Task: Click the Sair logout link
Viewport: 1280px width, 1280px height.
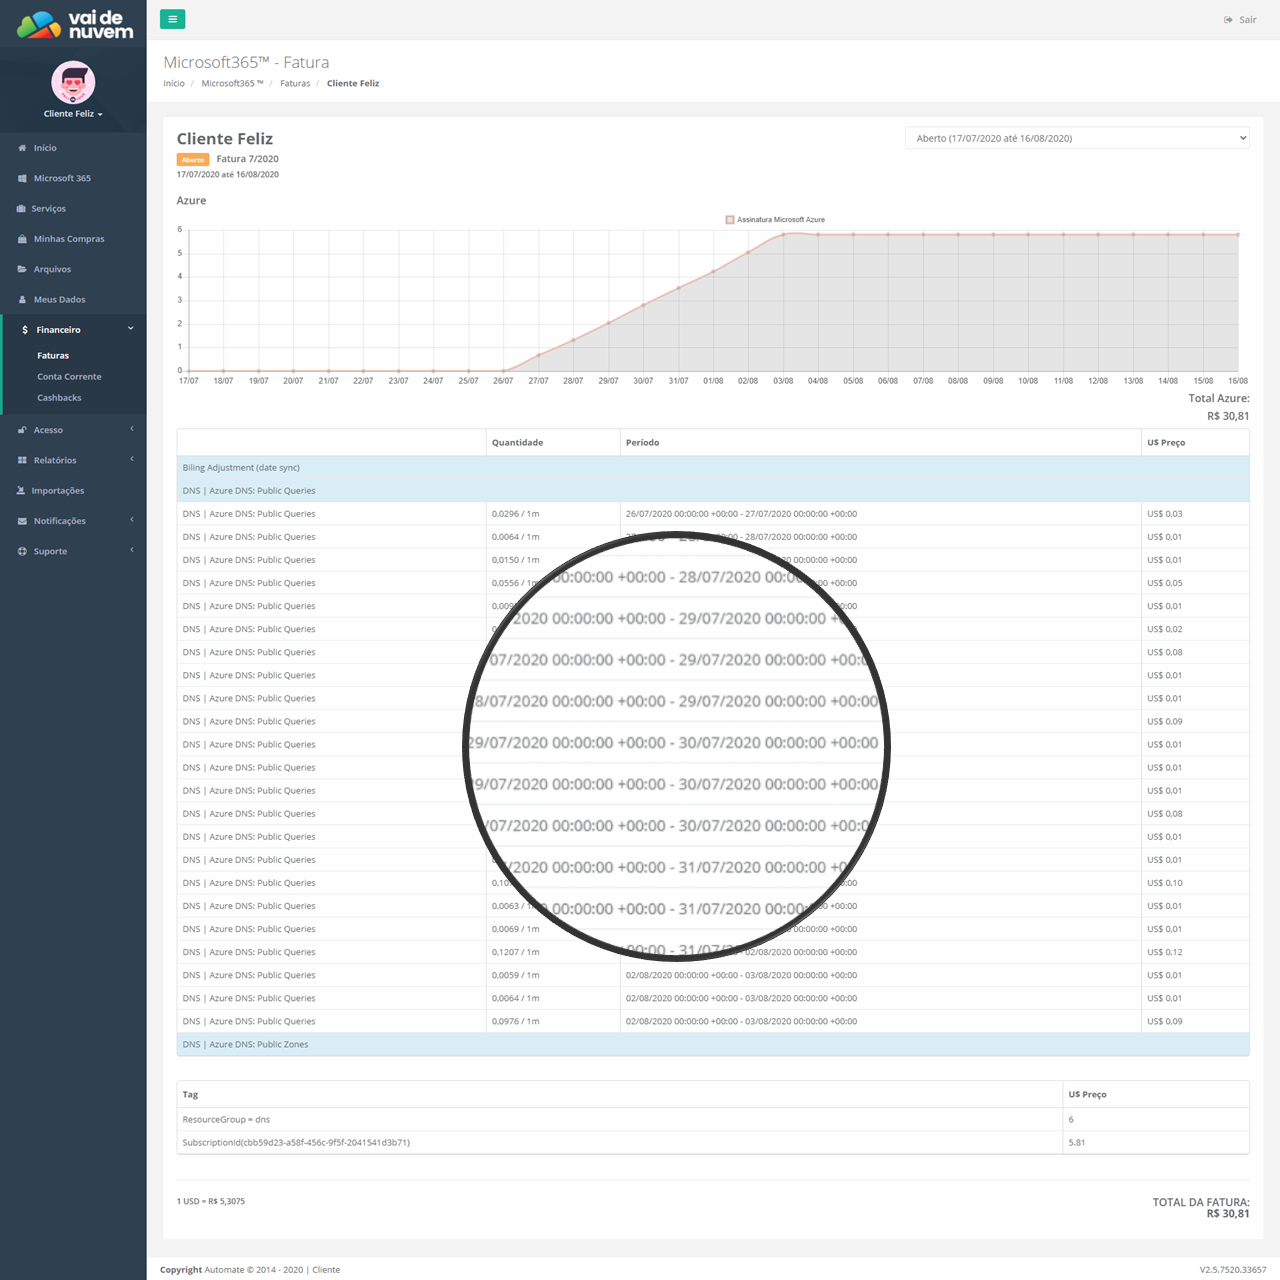Action: click(x=1241, y=20)
